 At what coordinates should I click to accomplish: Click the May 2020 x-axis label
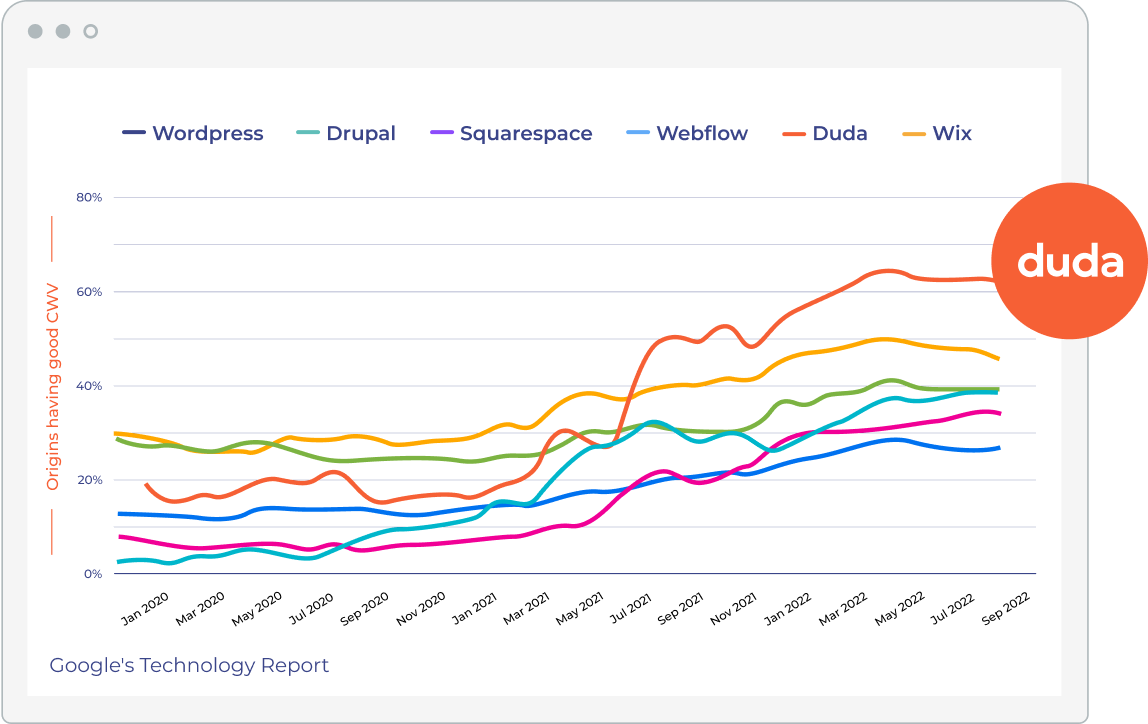pos(256,608)
